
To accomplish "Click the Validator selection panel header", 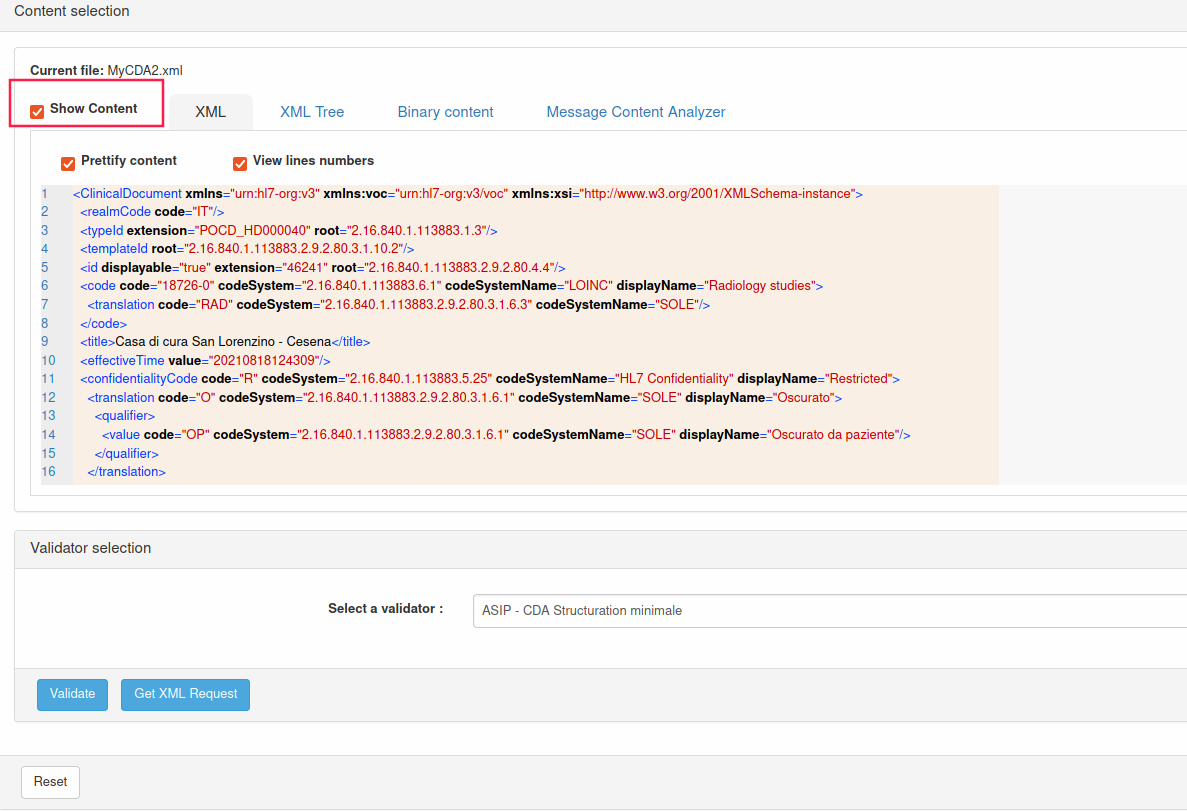I will (x=91, y=548).
